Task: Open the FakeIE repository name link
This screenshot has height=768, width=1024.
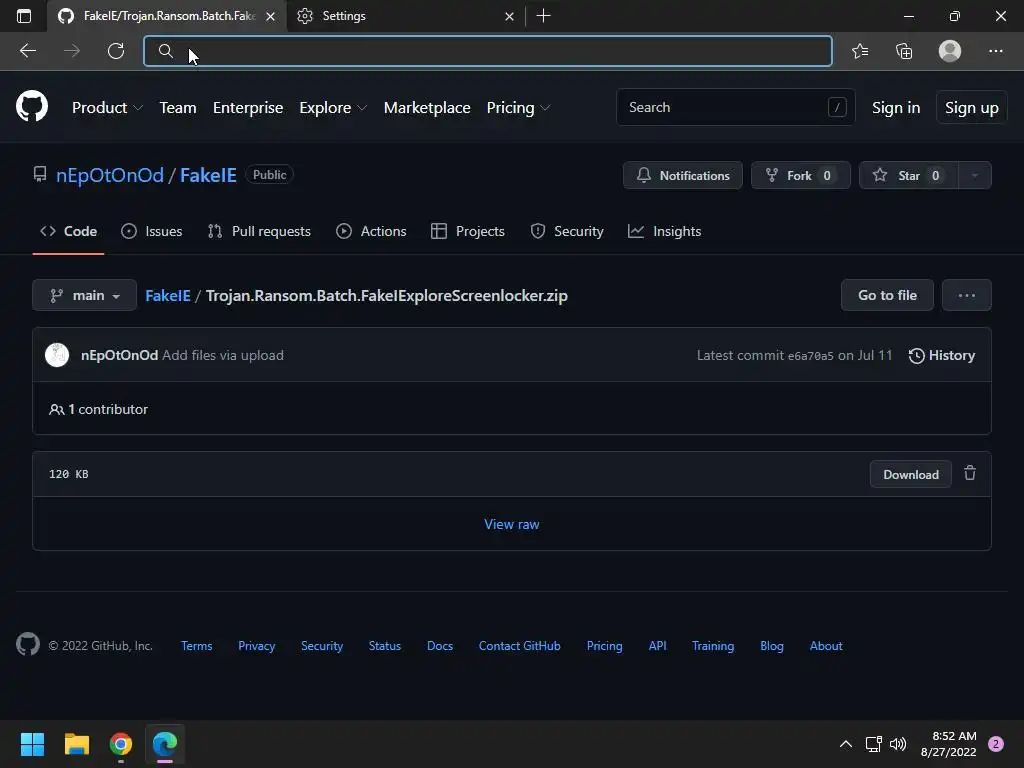Action: [208, 175]
